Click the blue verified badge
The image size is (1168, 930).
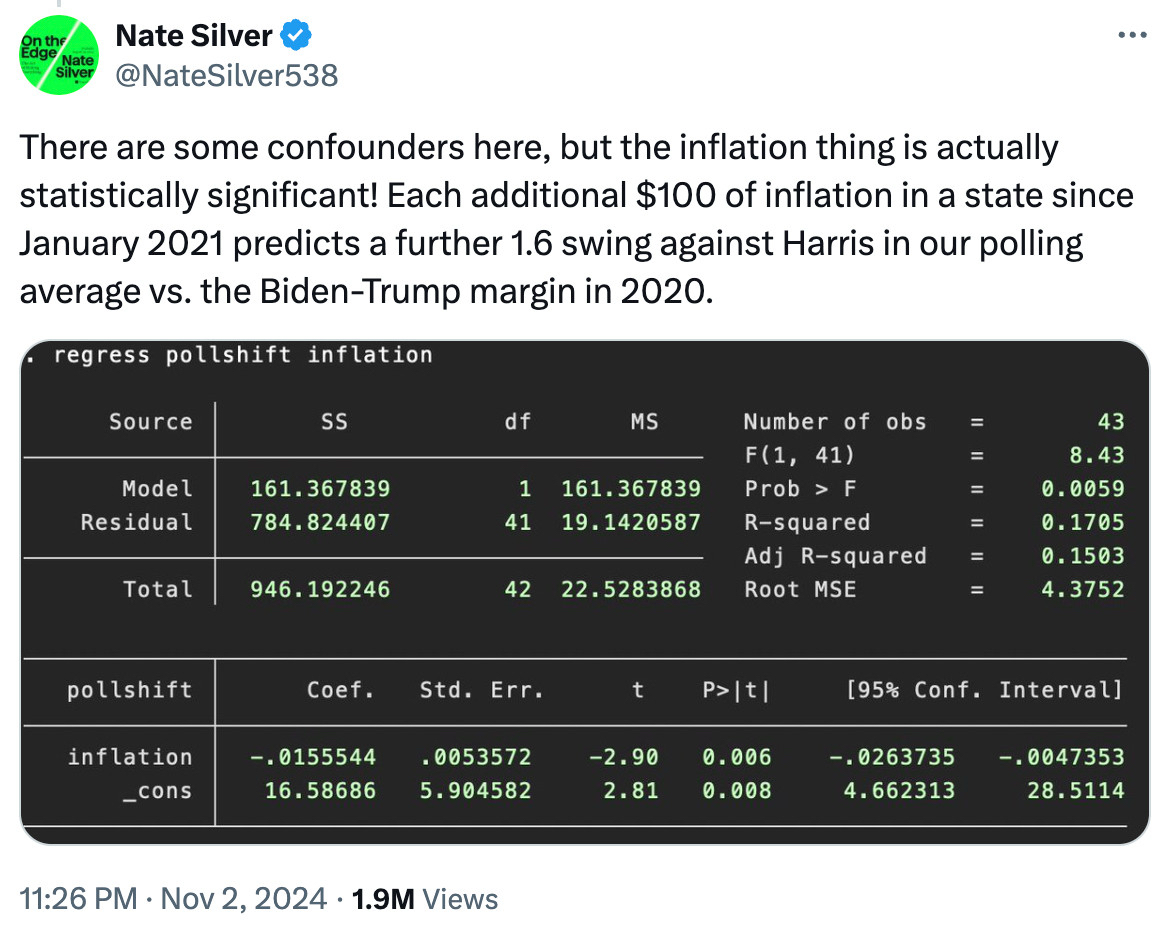296,37
